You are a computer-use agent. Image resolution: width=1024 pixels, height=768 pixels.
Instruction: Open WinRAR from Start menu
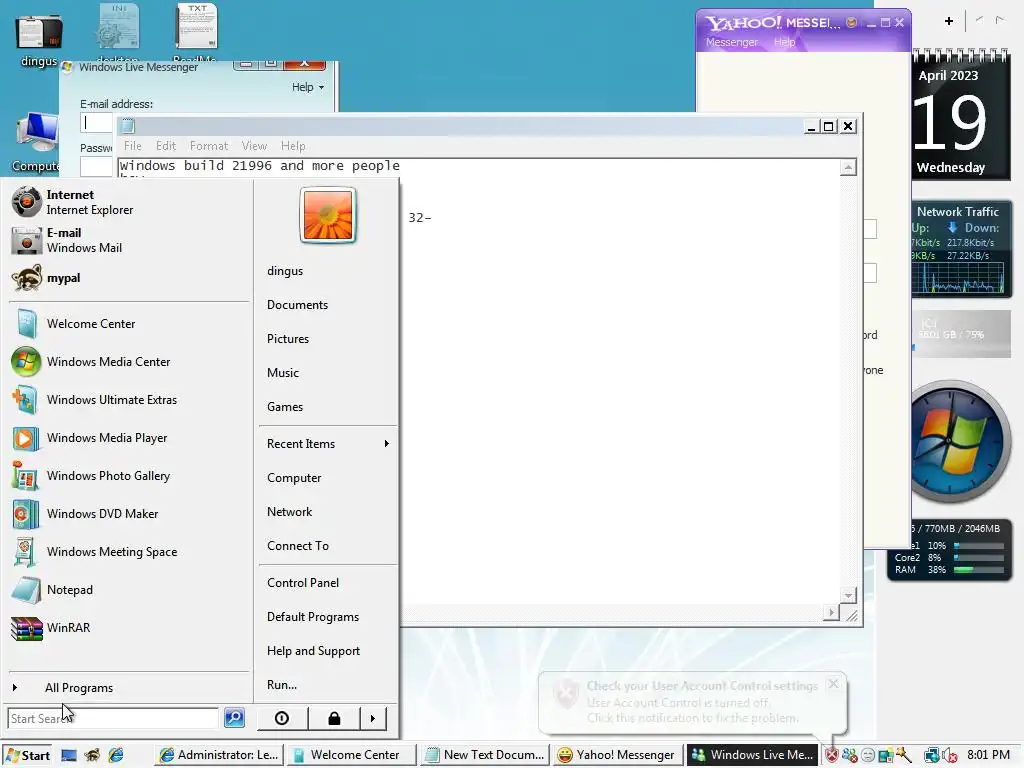coord(129,628)
